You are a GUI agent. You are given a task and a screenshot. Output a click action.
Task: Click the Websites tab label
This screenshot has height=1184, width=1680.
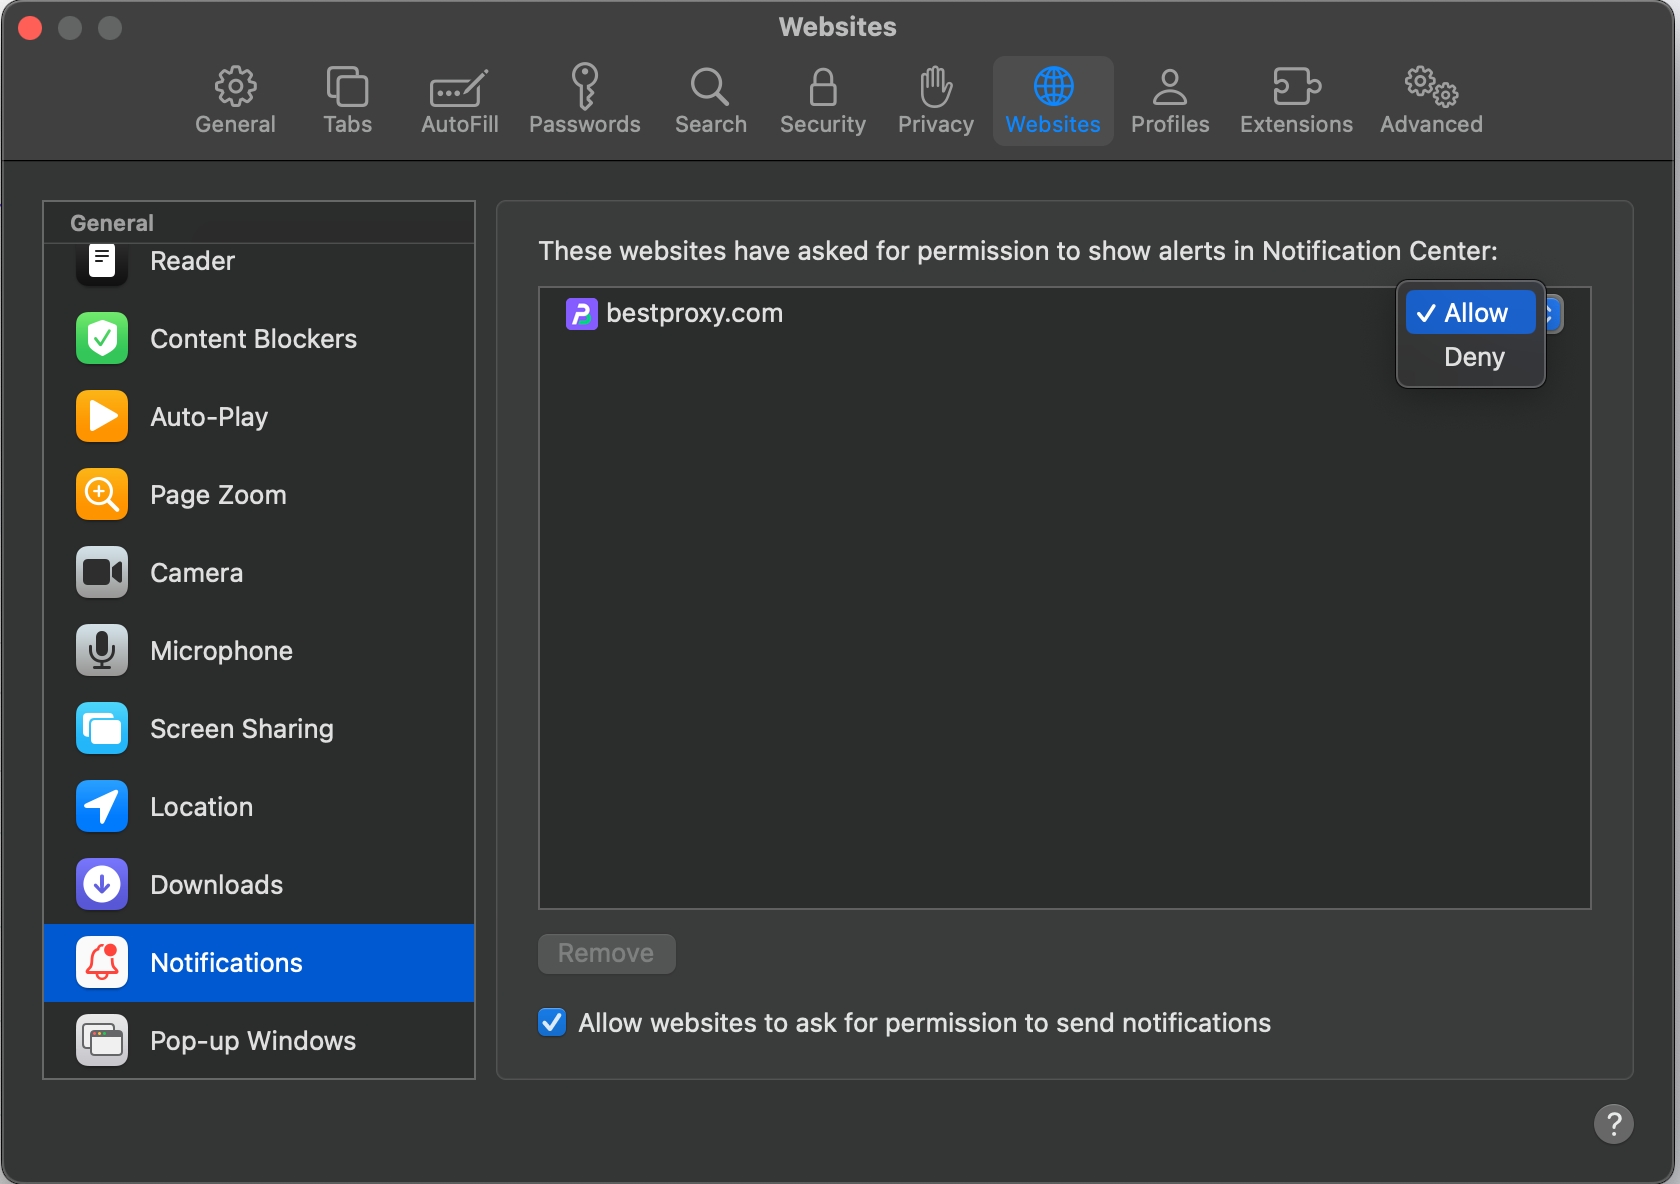pos(1053,125)
